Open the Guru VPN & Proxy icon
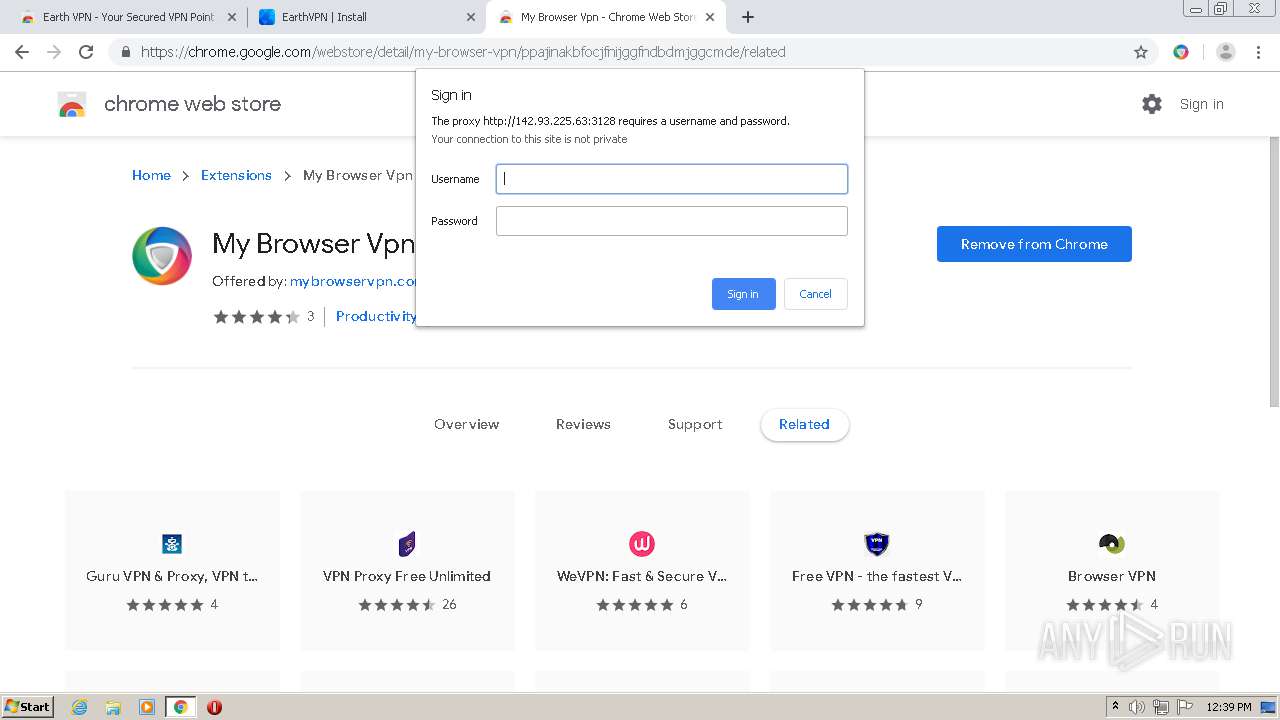This screenshot has width=1280, height=720. tap(172, 544)
